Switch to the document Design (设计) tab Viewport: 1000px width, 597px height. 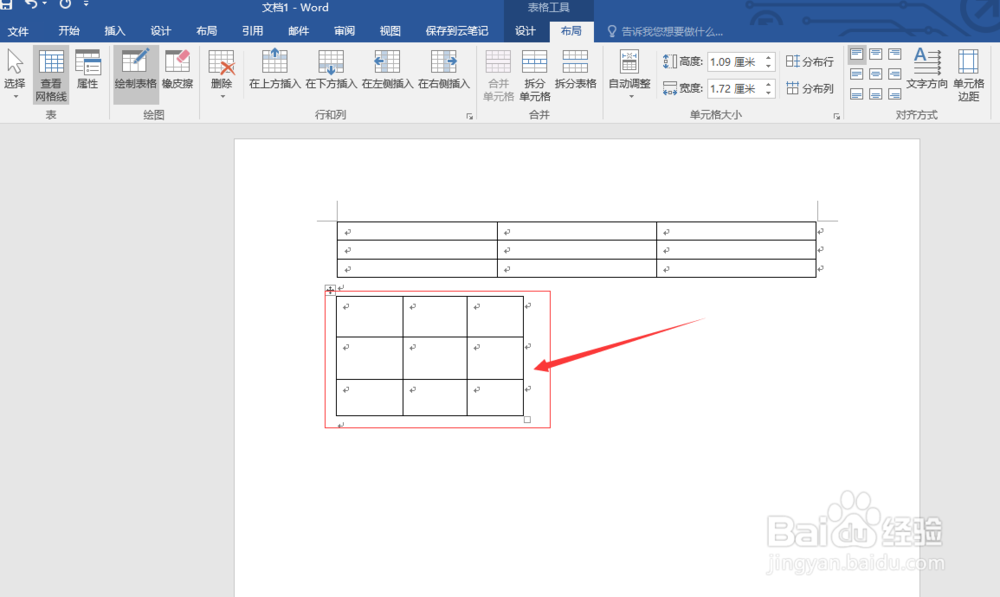coord(161,31)
